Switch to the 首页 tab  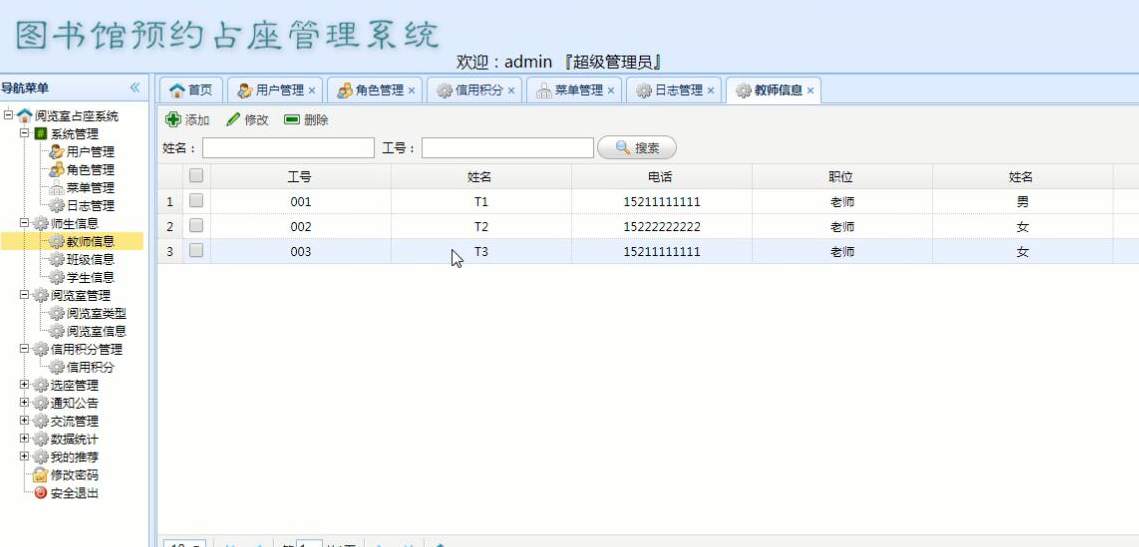pos(191,91)
